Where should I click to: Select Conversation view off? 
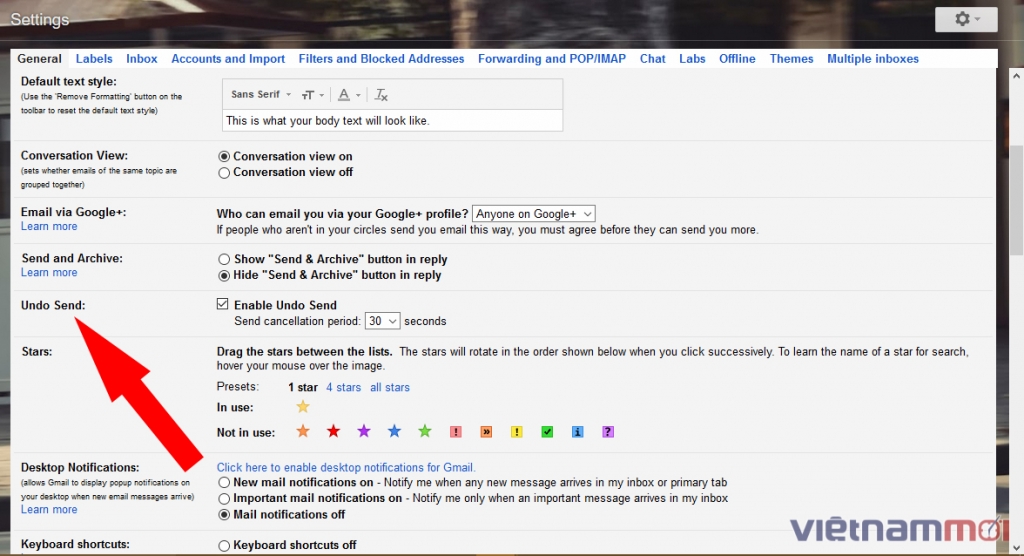tap(224, 172)
